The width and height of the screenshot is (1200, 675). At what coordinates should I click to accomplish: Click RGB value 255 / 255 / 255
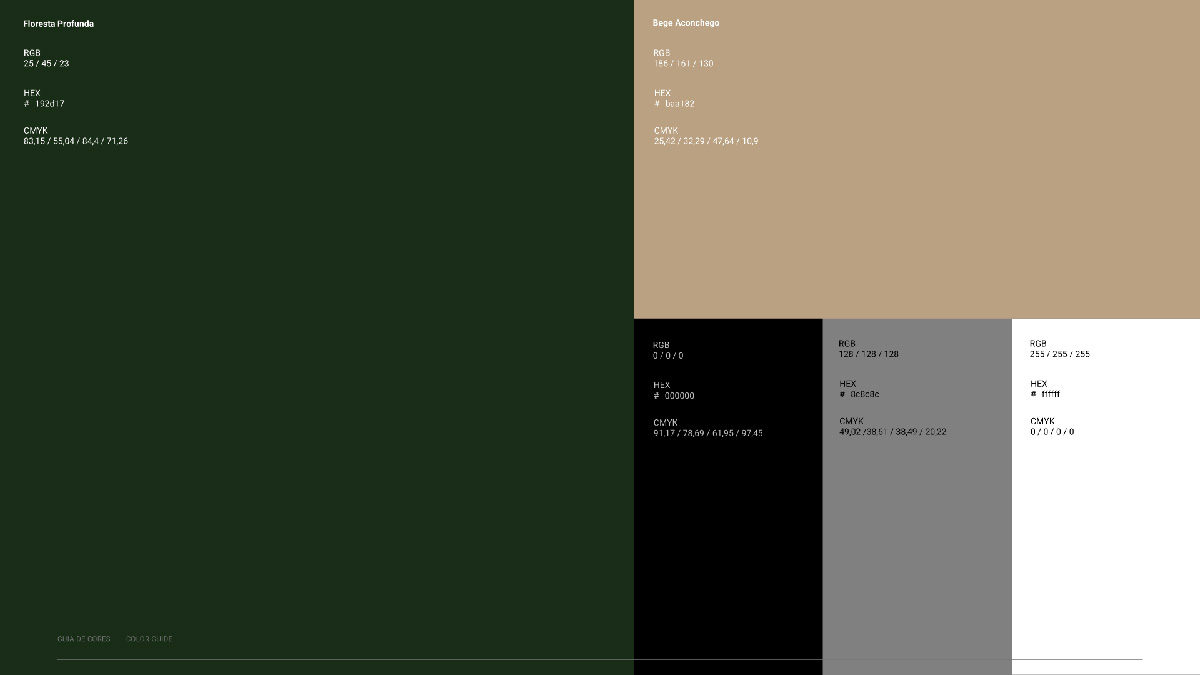pyautogui.click(x=1060, y=354)
